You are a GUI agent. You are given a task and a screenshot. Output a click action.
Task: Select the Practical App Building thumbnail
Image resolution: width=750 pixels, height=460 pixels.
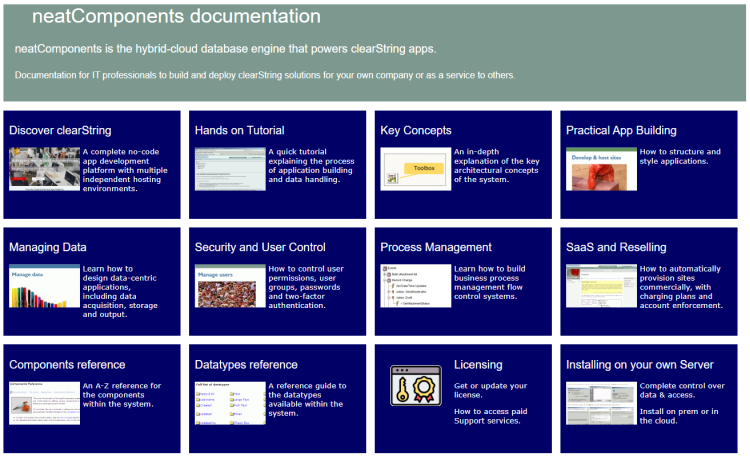tap(601, 169)
